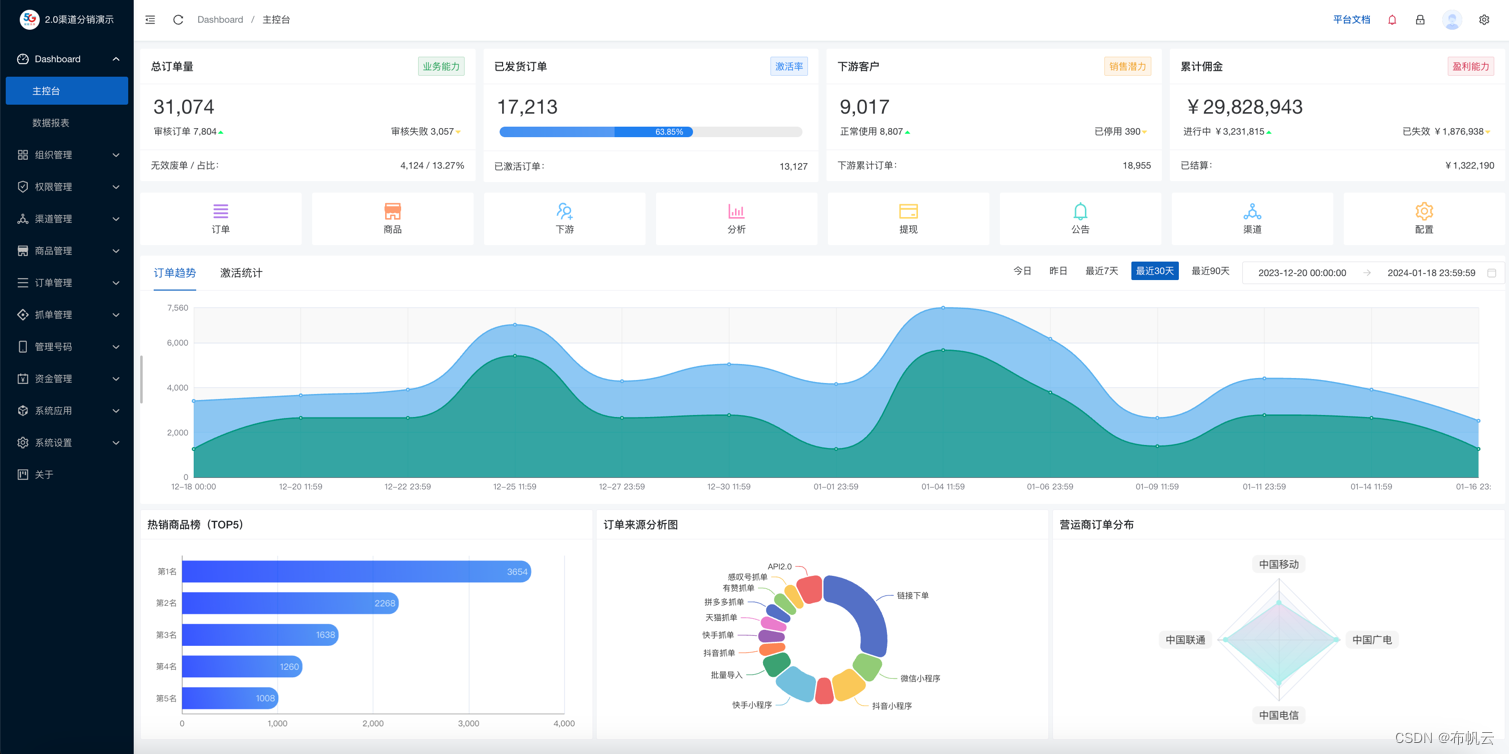Open the 订单 shortcut card
This screenshot has height=754, width=1509.
(x=221, y=218)
